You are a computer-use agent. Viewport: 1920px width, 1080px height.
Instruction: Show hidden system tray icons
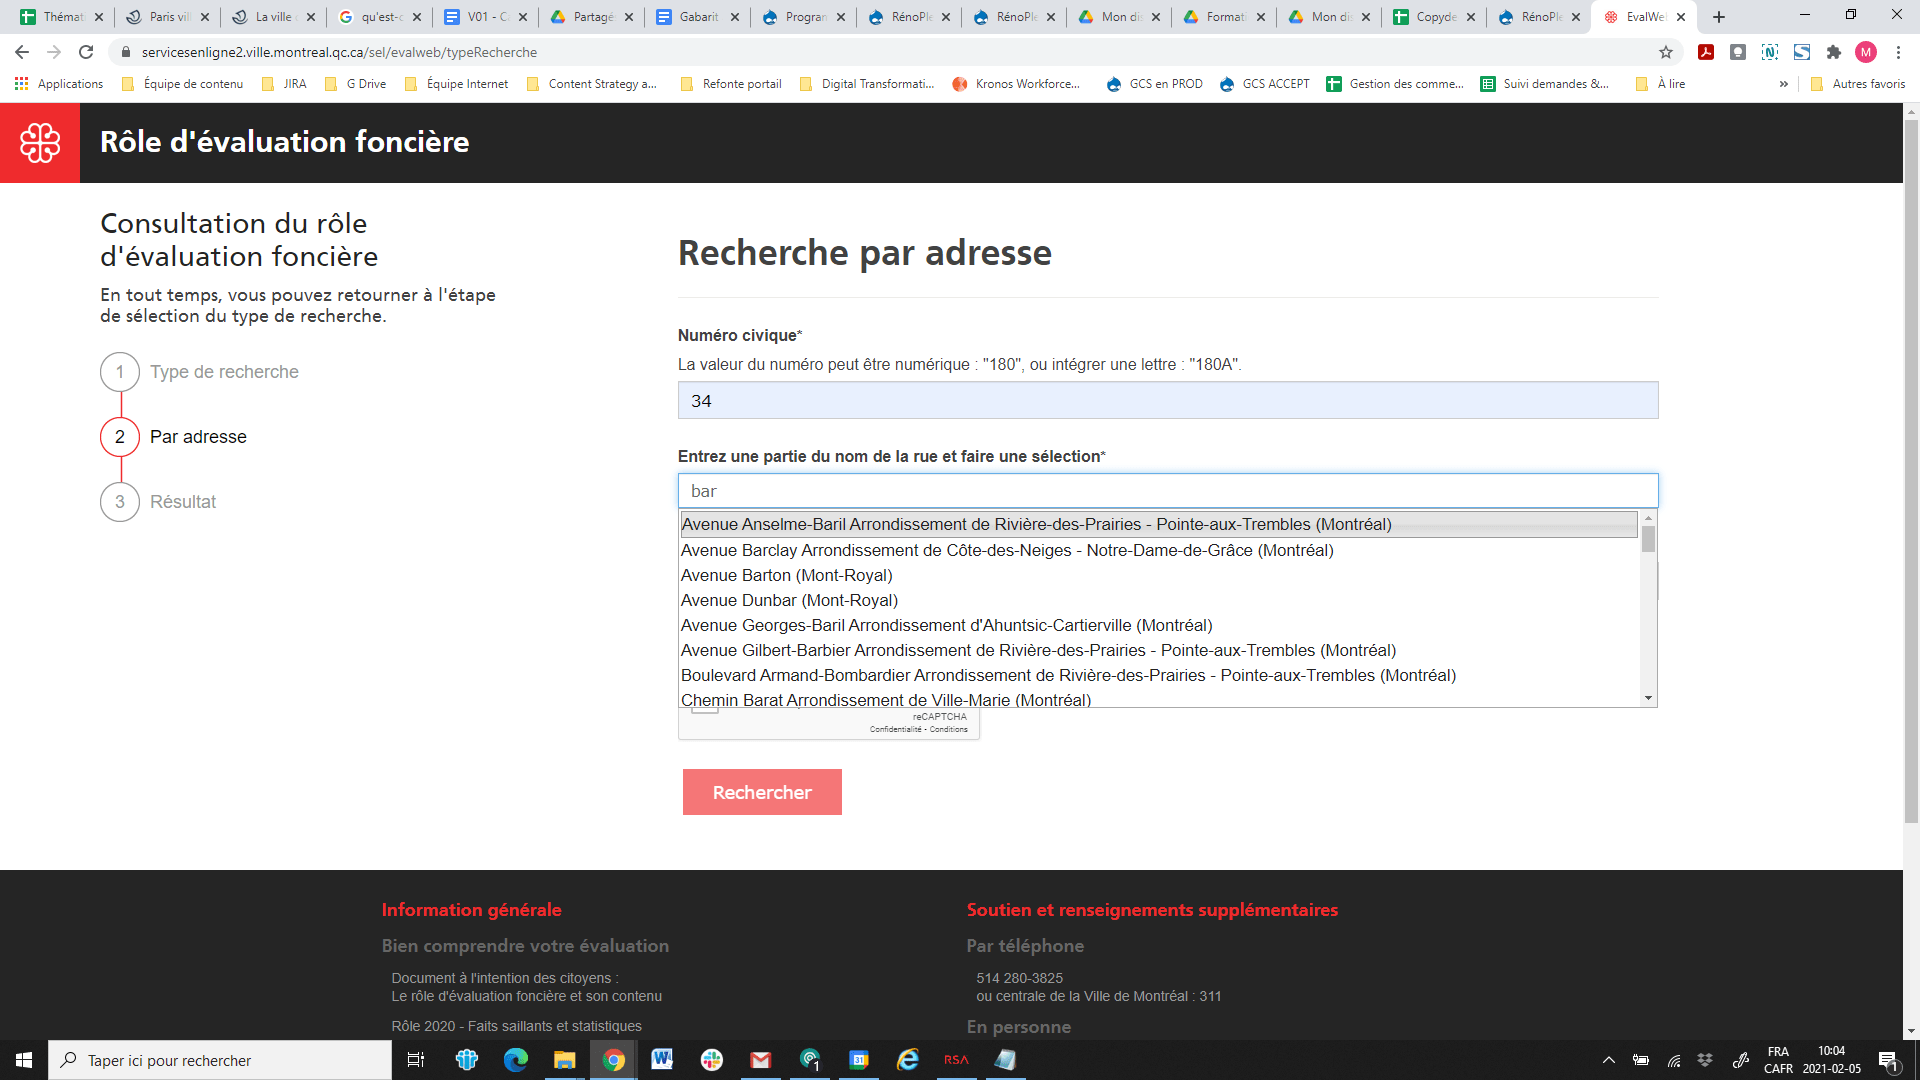(1609, 1060)
